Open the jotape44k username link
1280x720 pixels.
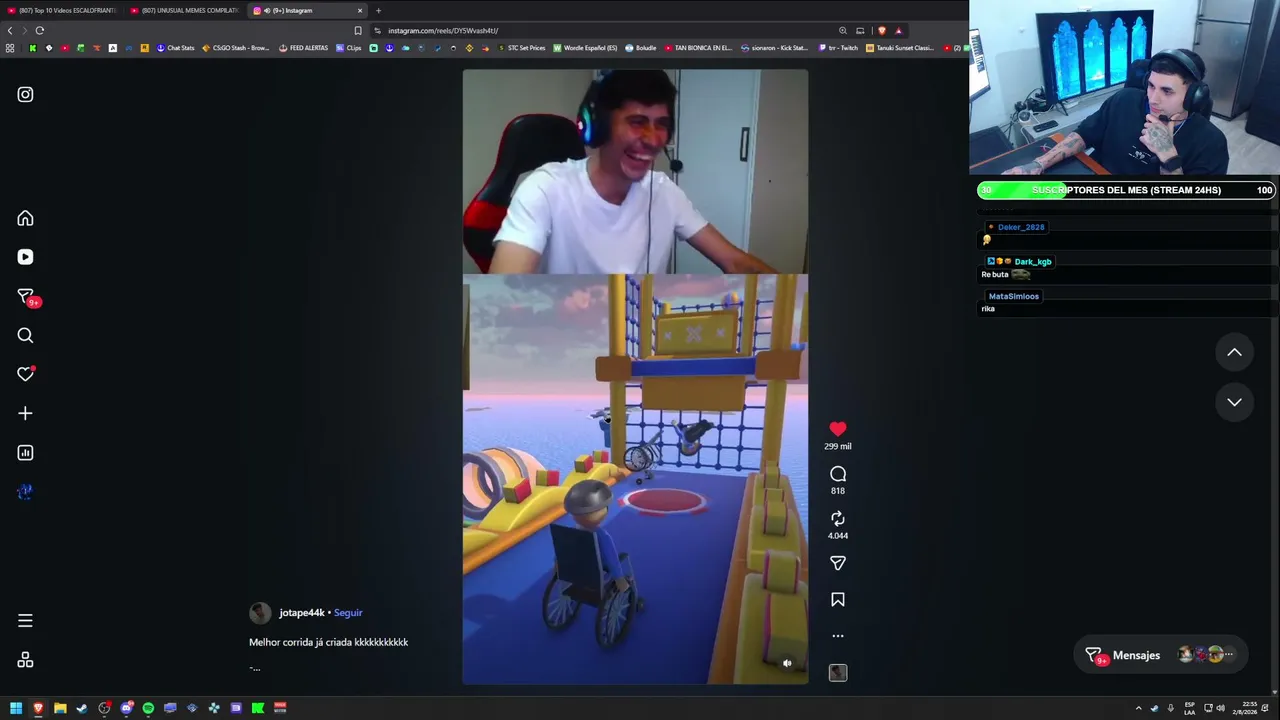[x=301, y=613]
